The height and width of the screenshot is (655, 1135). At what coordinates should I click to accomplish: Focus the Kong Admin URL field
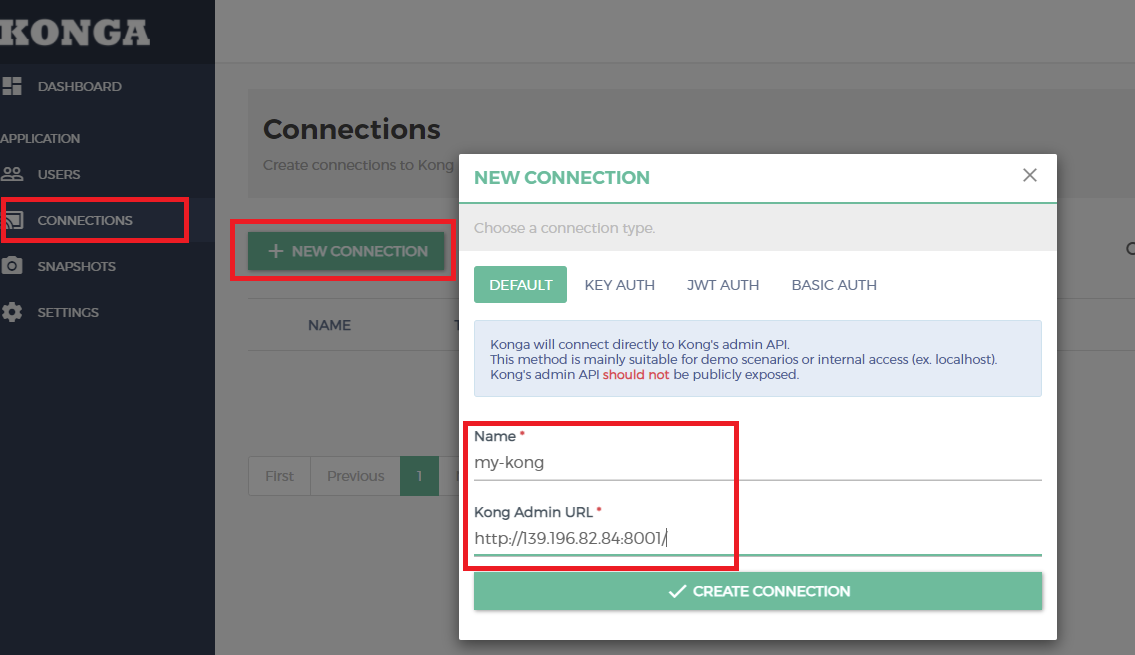(758, 538)
